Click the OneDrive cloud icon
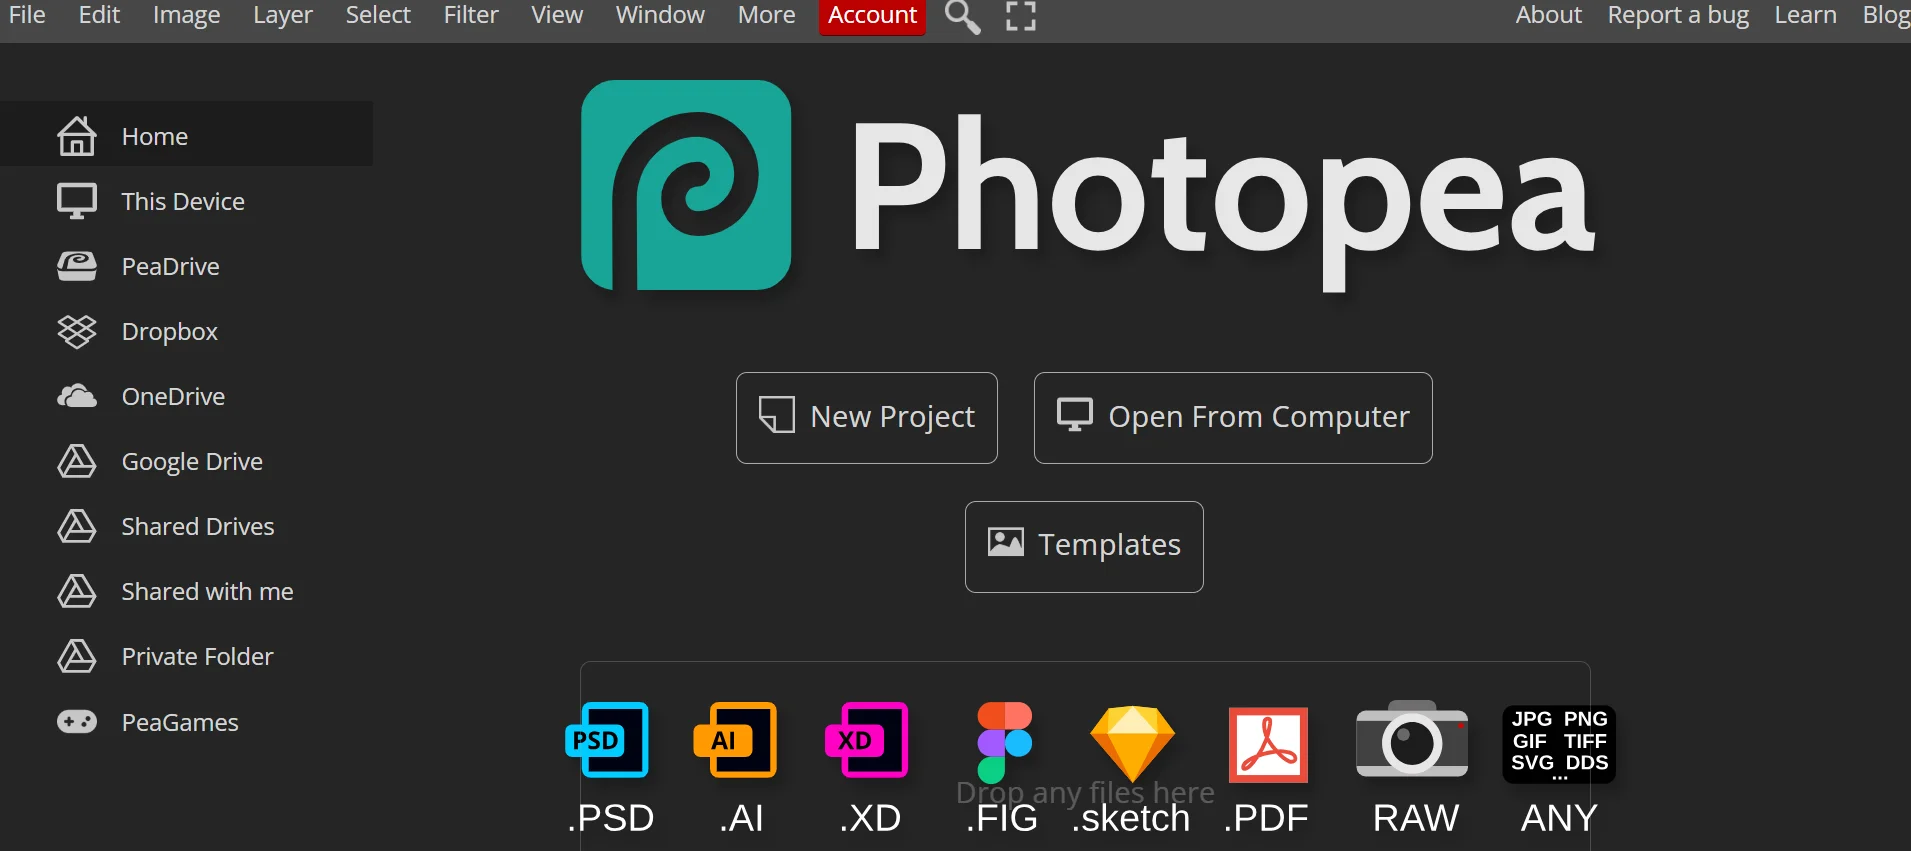The image size is (1911, 851). pos(77,396)
